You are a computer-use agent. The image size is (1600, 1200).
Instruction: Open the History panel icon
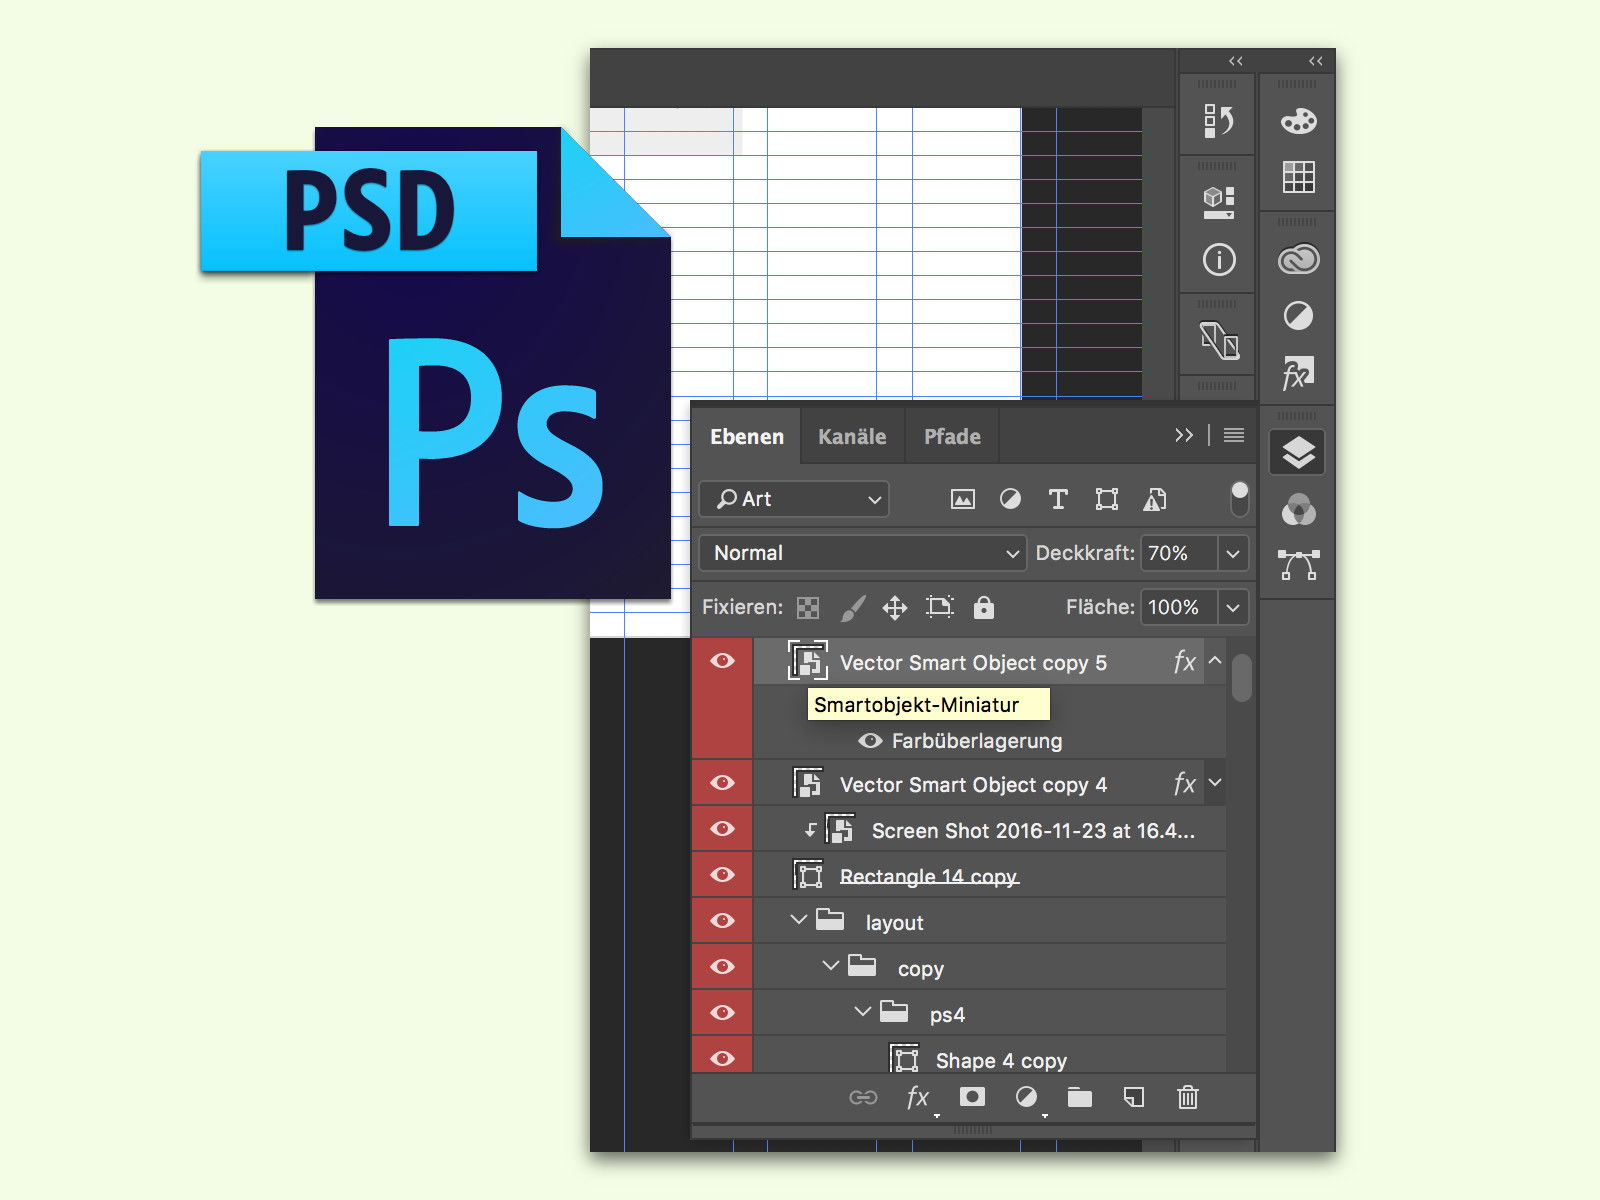click(x=1218, y=122)
